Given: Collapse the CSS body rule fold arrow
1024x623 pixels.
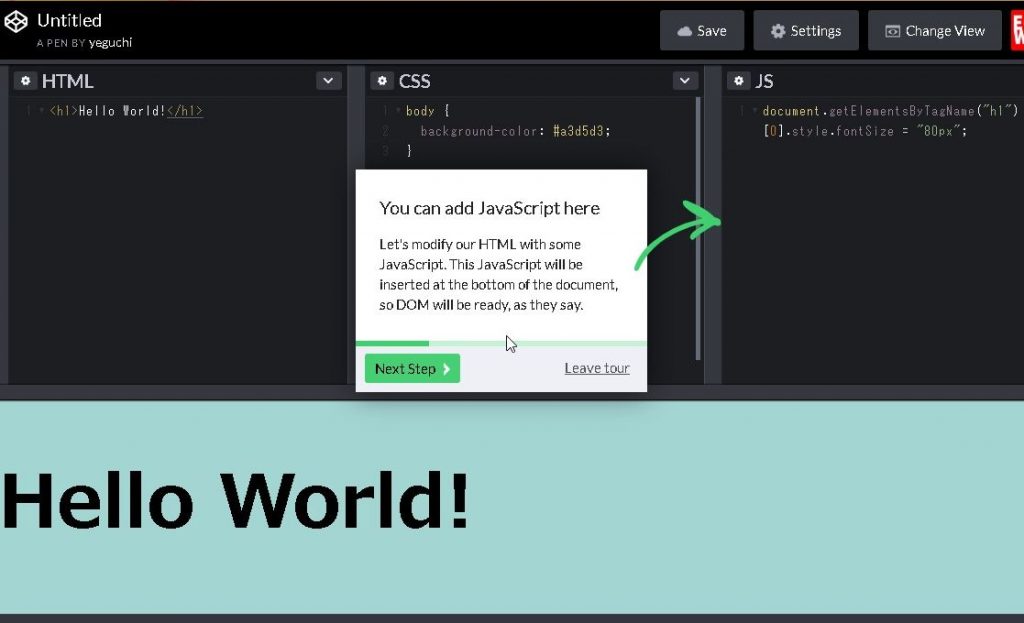Looking at the screenshot, I should (398, 111).
